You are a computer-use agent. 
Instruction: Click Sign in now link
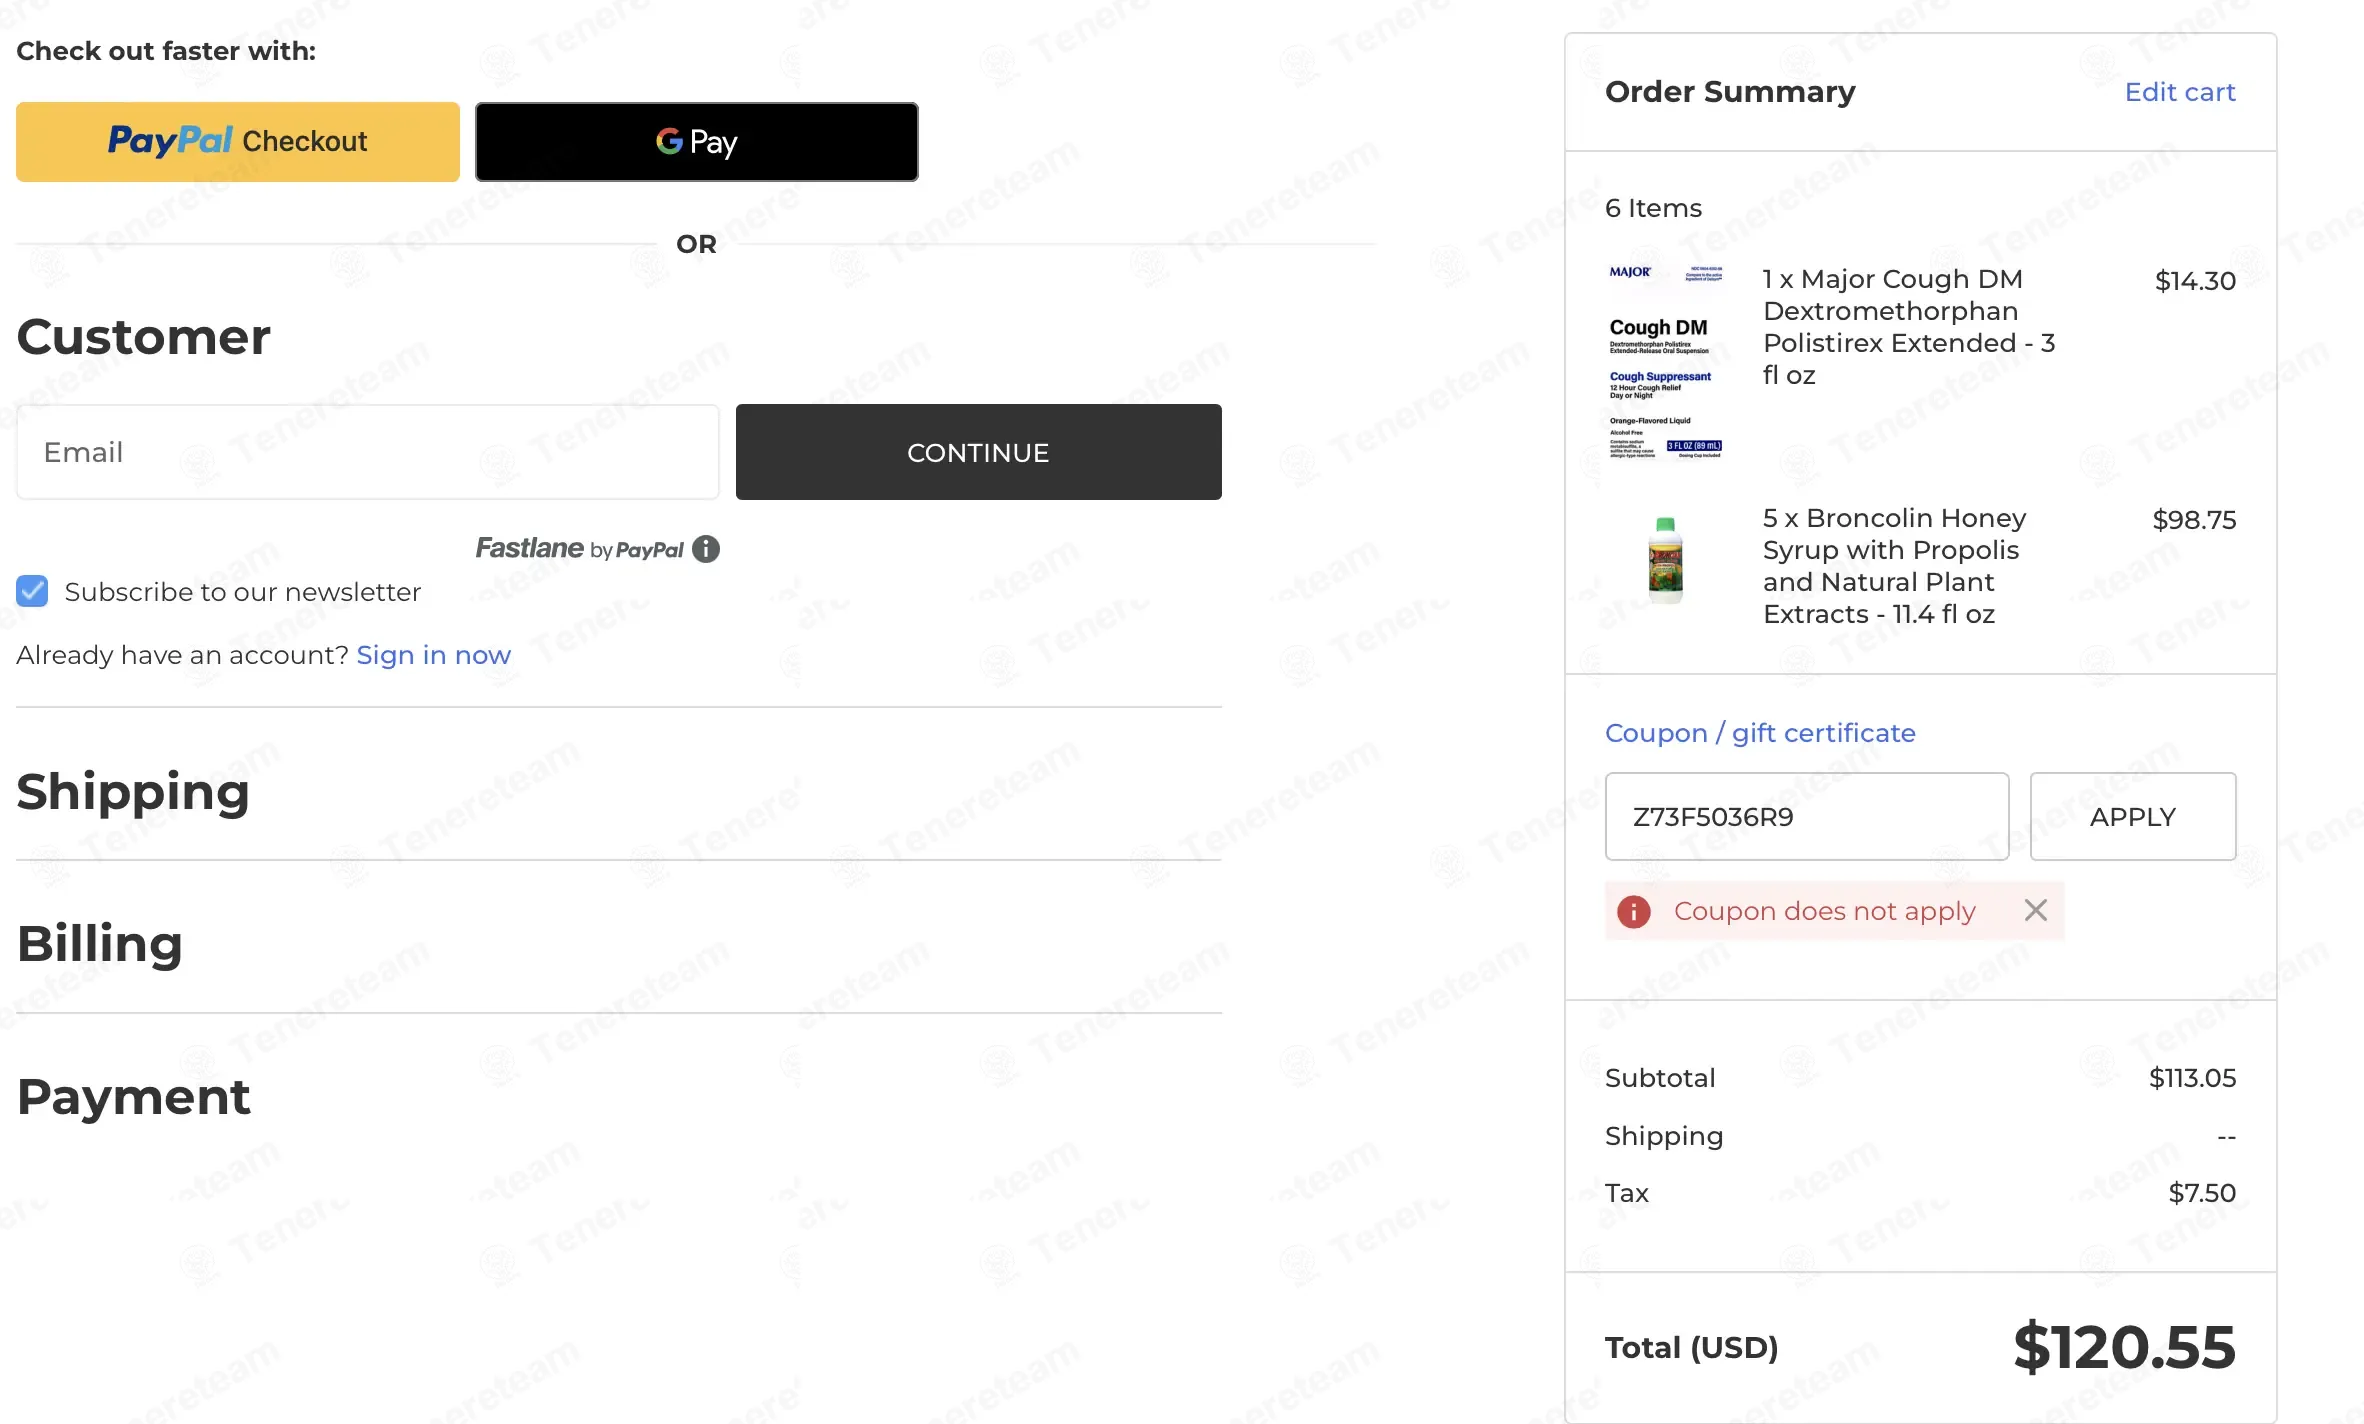tap(434, 655)
